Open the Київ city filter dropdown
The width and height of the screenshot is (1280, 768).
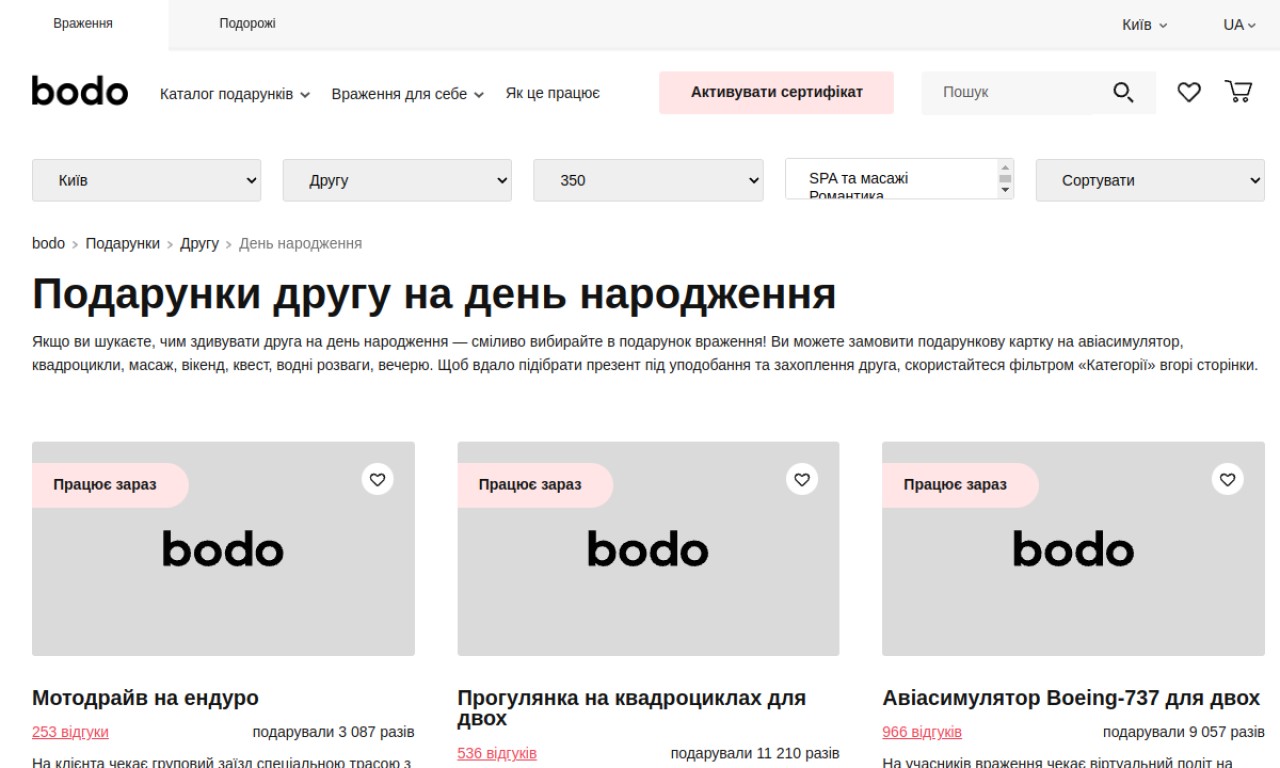coord(147,180)
